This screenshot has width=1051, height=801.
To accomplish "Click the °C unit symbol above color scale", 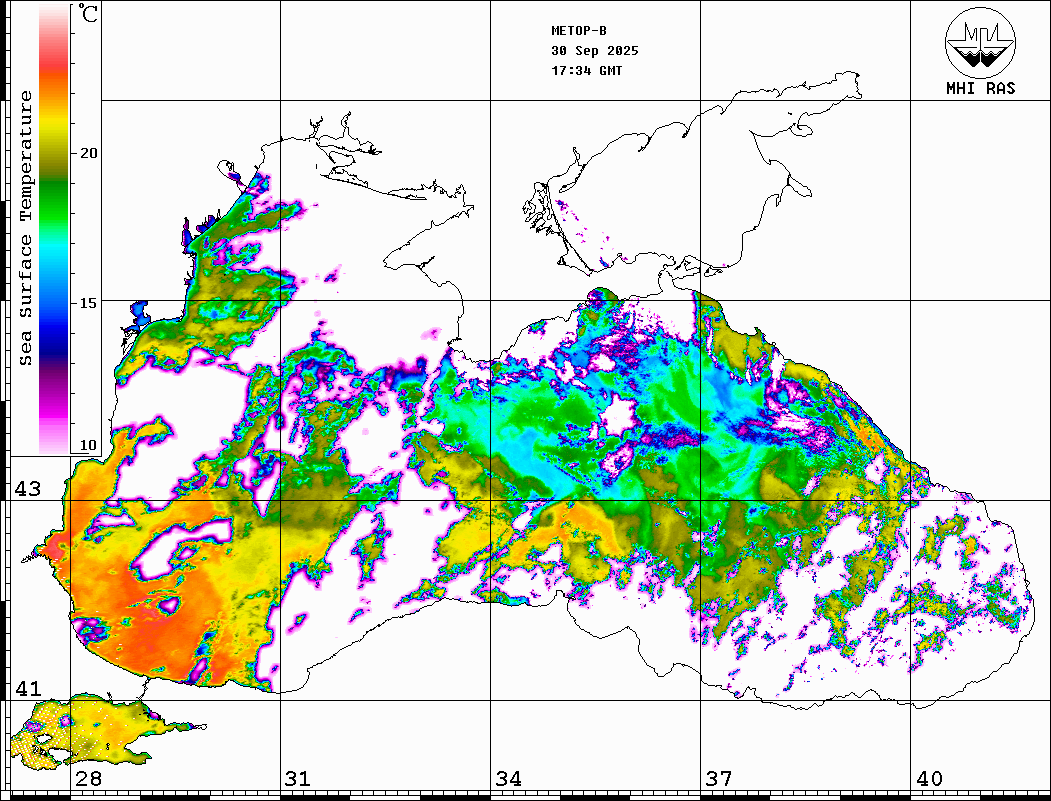I will pos(89,14).
